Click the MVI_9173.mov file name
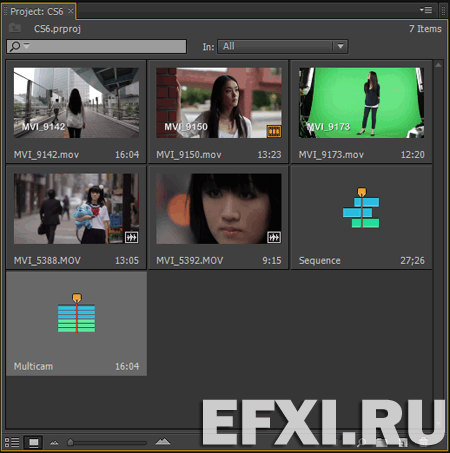 331,155
